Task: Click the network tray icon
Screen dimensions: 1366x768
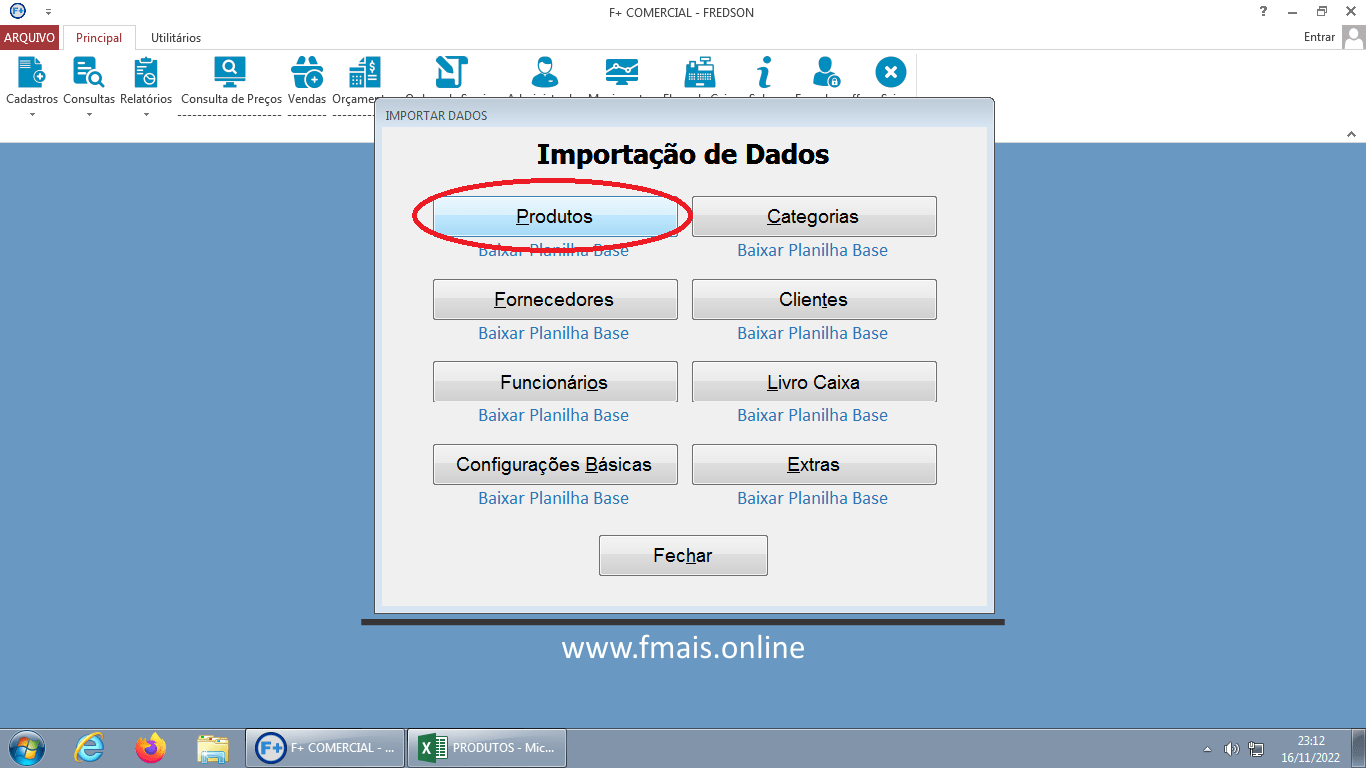Action: point(1256,749)
